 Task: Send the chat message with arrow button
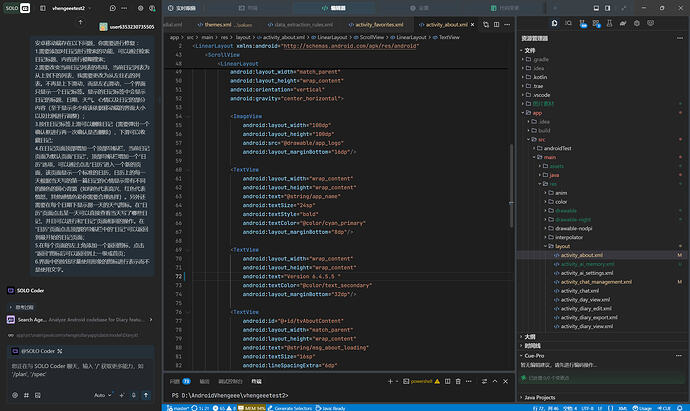tap(146, 395)
